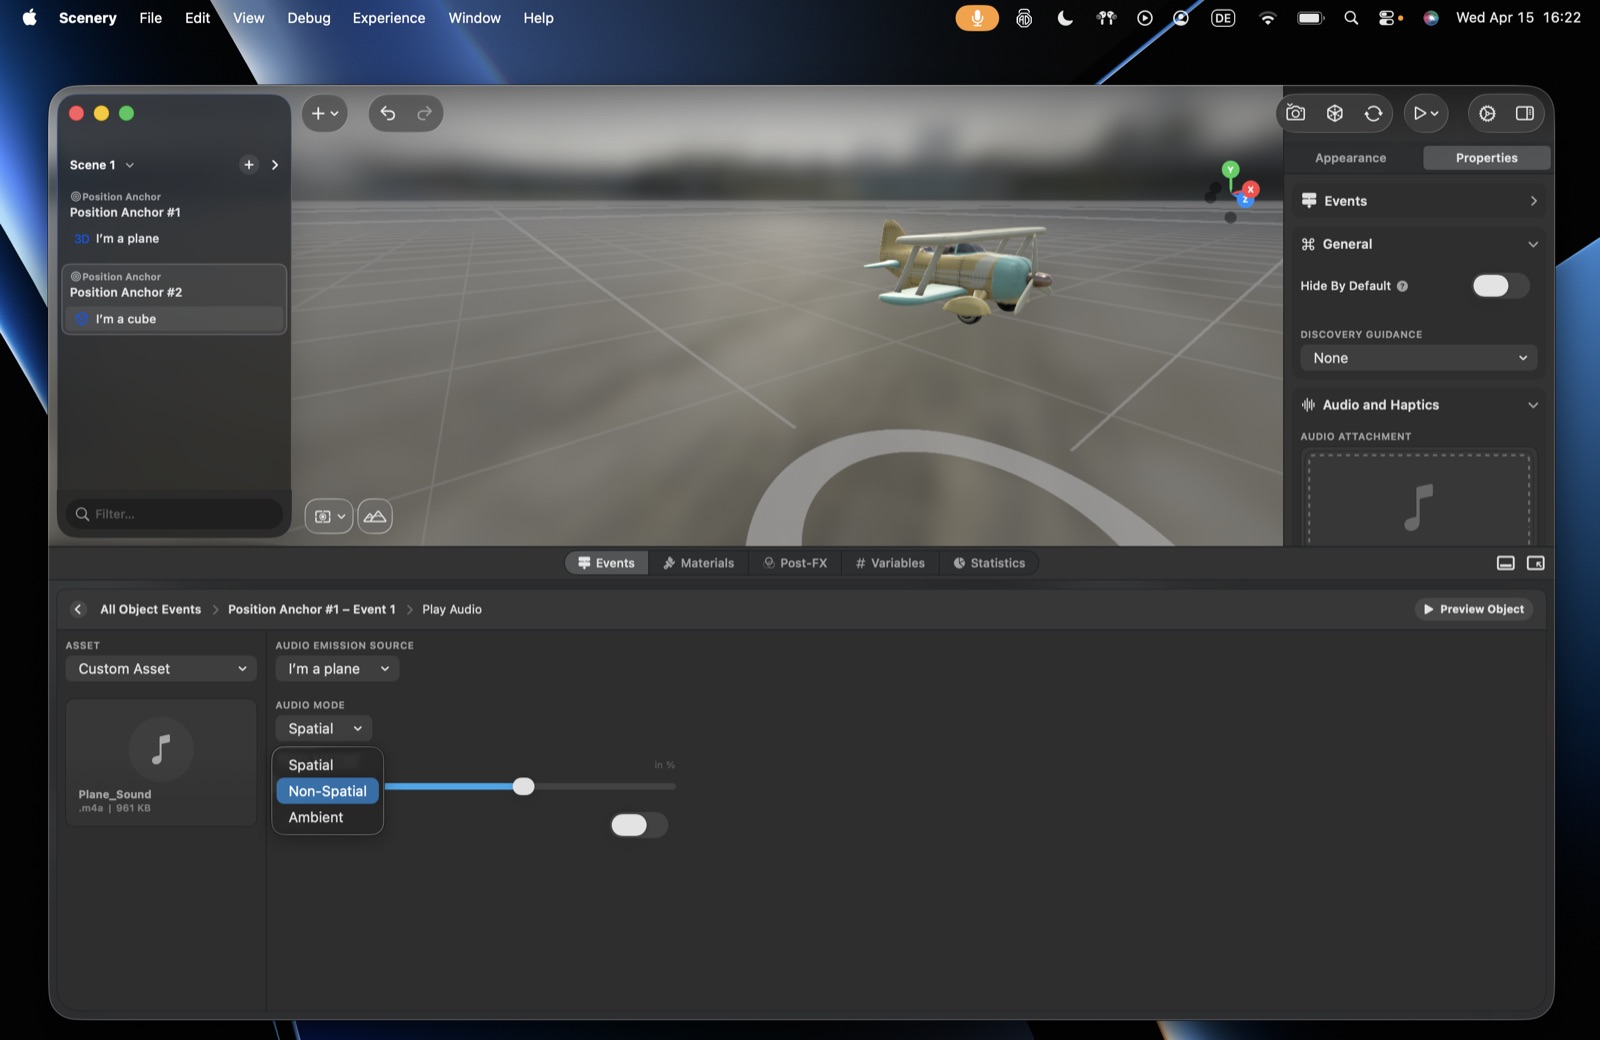Click the Filter search field
This screenshot has height=1040, width=1600.
(175, 514)
